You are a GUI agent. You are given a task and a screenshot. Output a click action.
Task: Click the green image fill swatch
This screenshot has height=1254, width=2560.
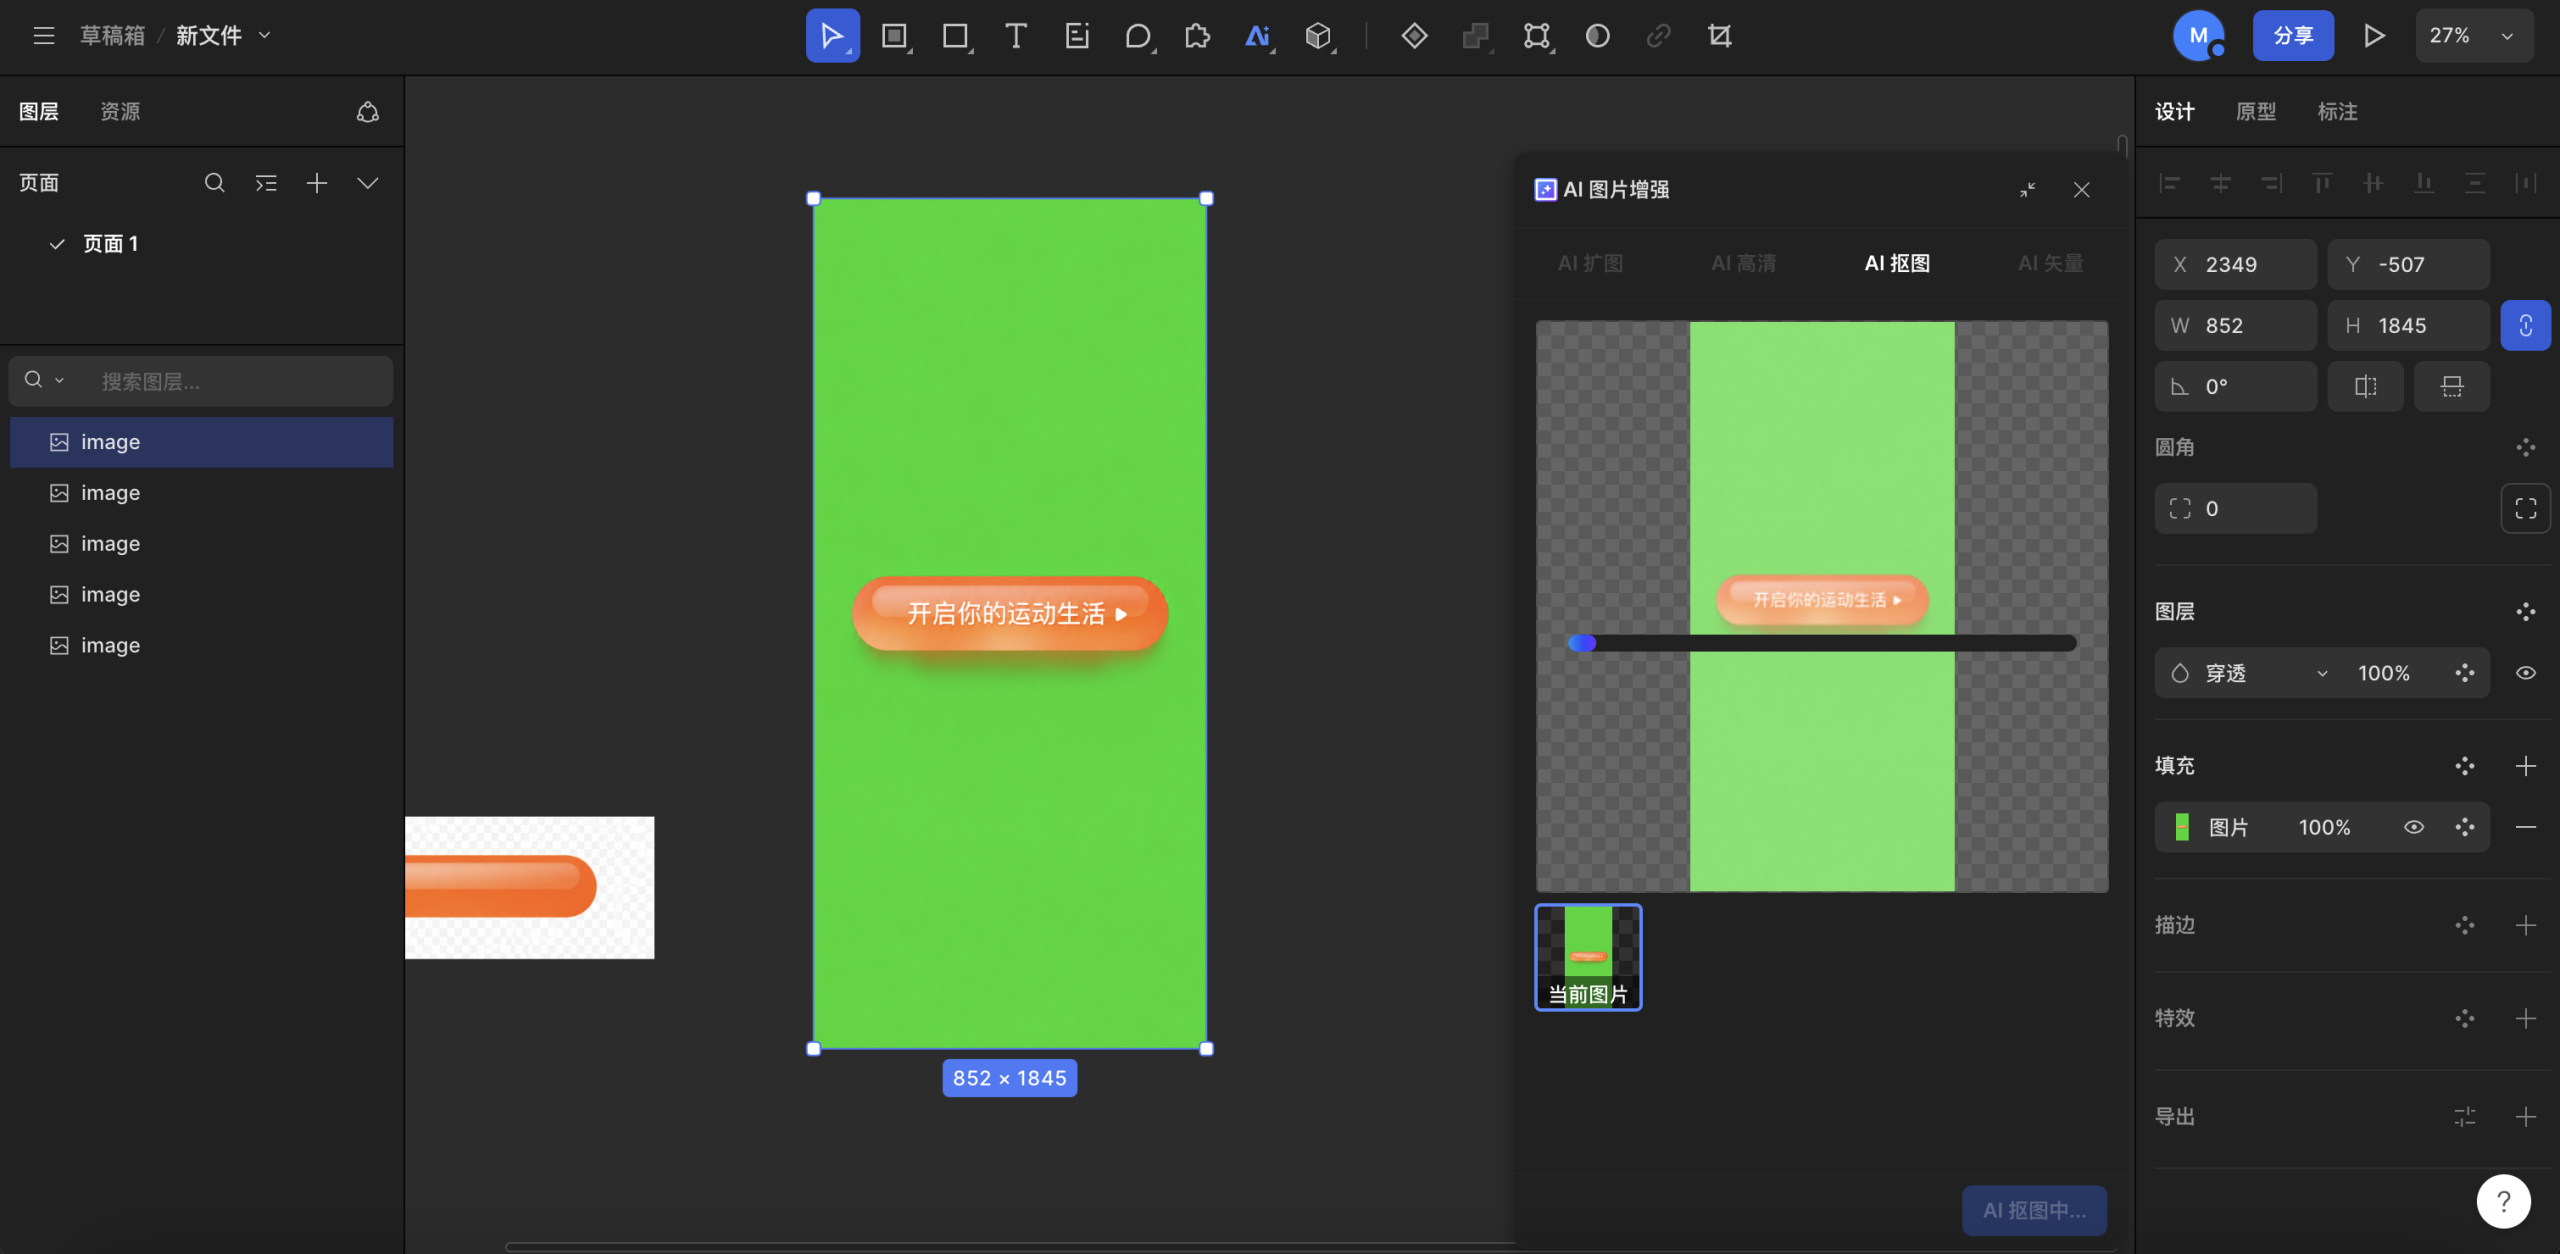pos(2182,827)
